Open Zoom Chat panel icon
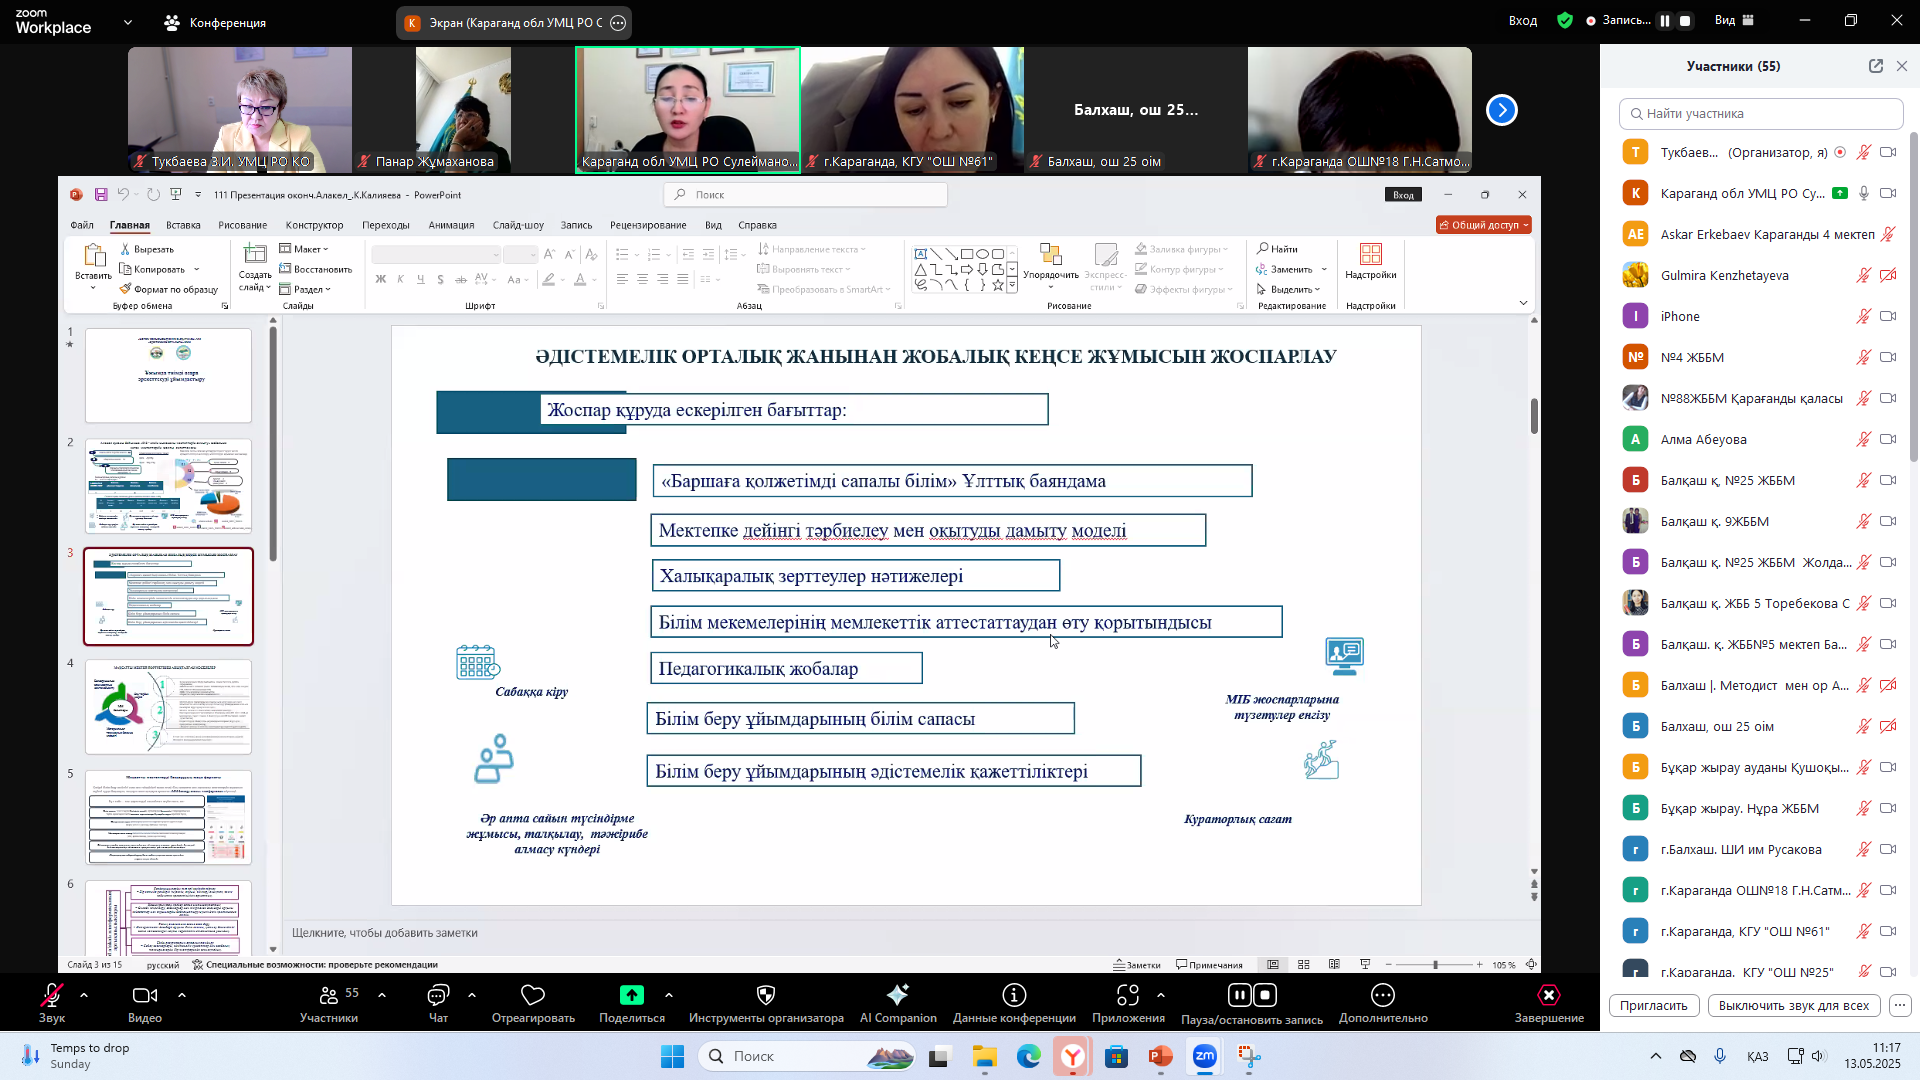This screenshot has width=1920, height=1080. click(x=438, y=995)
